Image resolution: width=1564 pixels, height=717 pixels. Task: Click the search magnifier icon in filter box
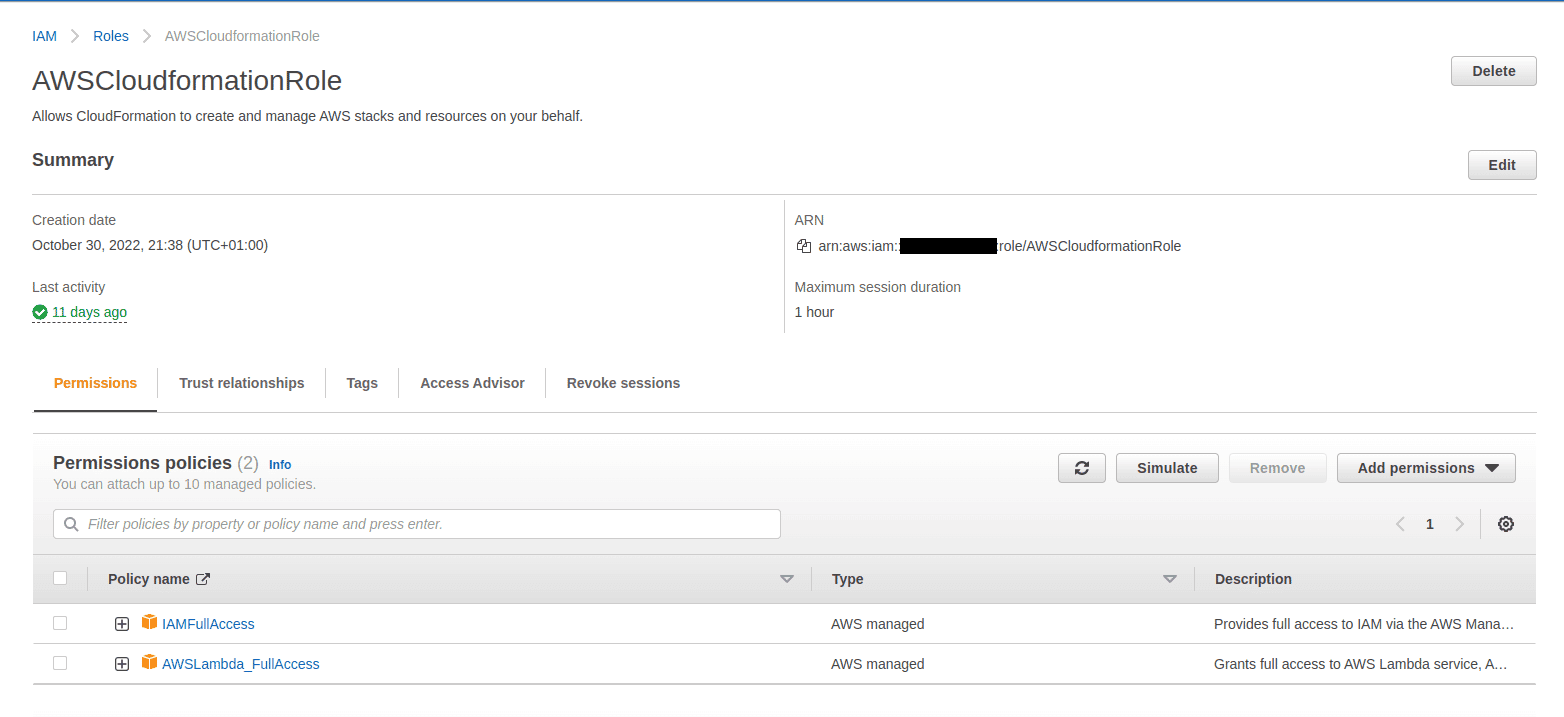71,524
